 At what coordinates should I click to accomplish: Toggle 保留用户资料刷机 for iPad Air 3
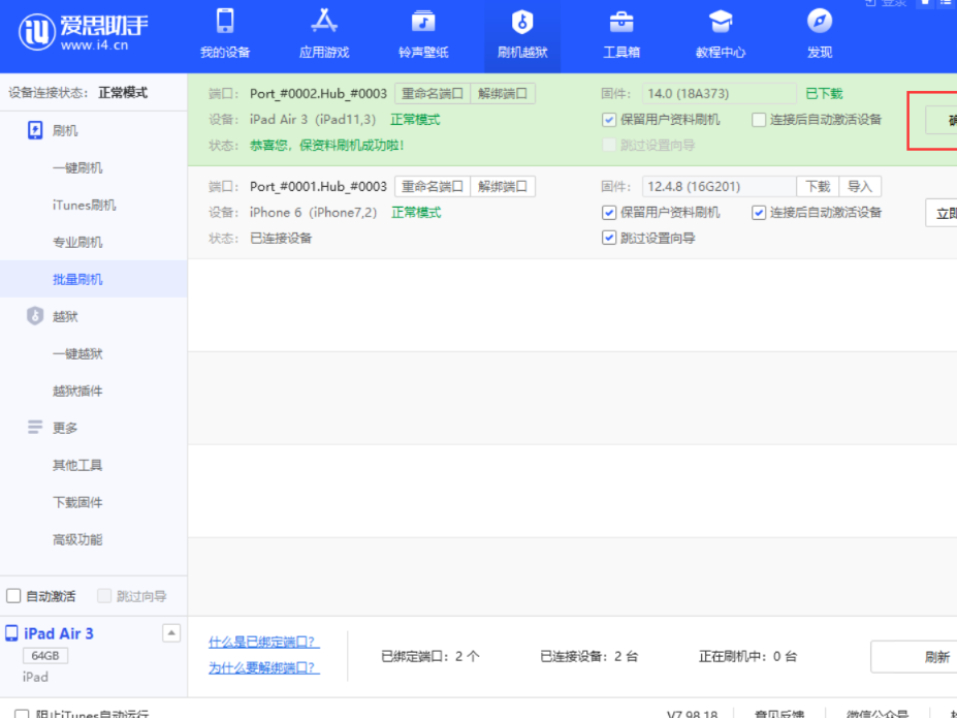pos(609,120)
